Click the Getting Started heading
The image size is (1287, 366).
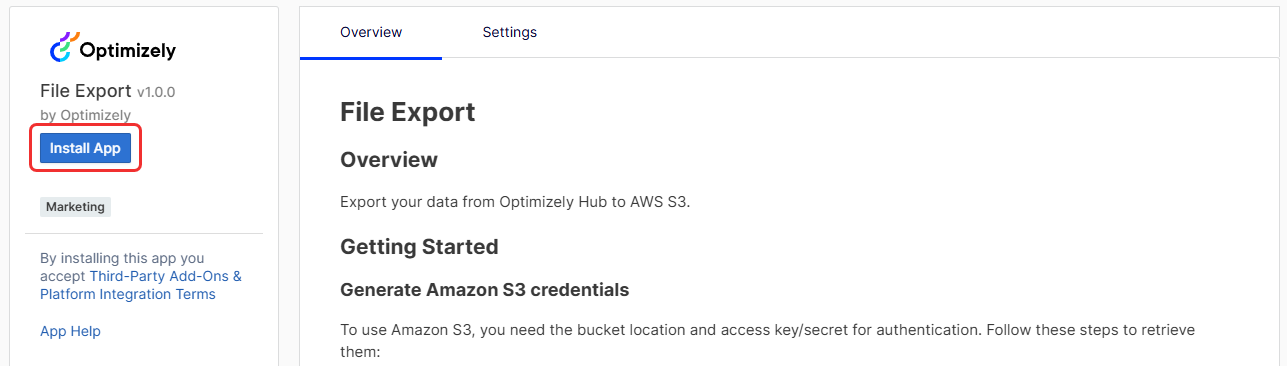tap(419, 246)
